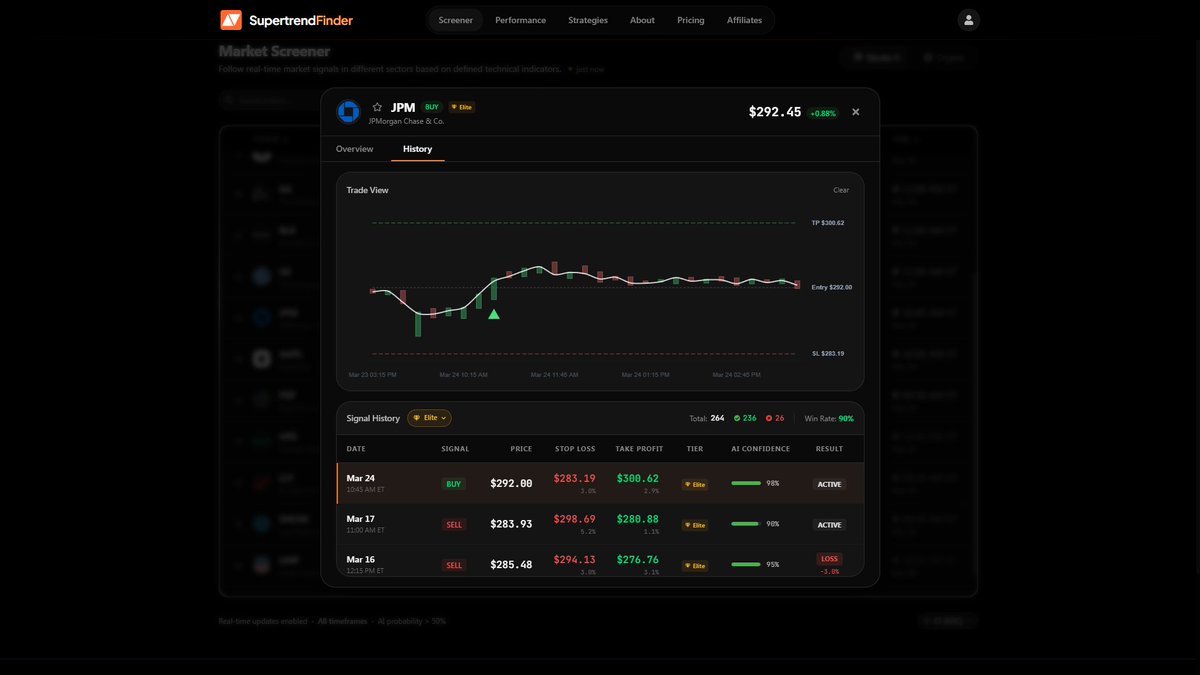
Task: Go to the Performance page
Action: pyautogui.click(x=520, y=20)
